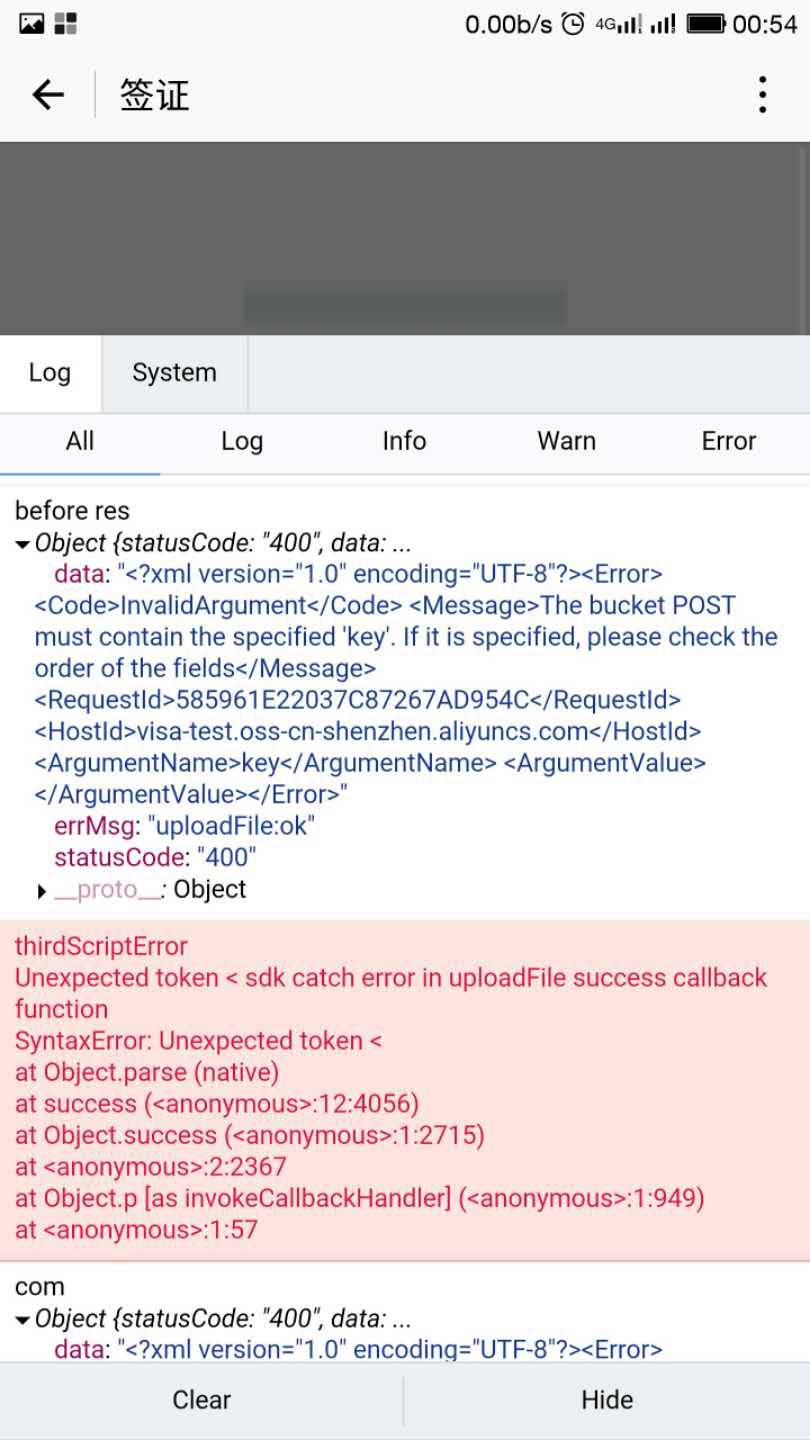The image size is (810, 1440).
Task: Filter console by Info level
Action: coord(404,442)
